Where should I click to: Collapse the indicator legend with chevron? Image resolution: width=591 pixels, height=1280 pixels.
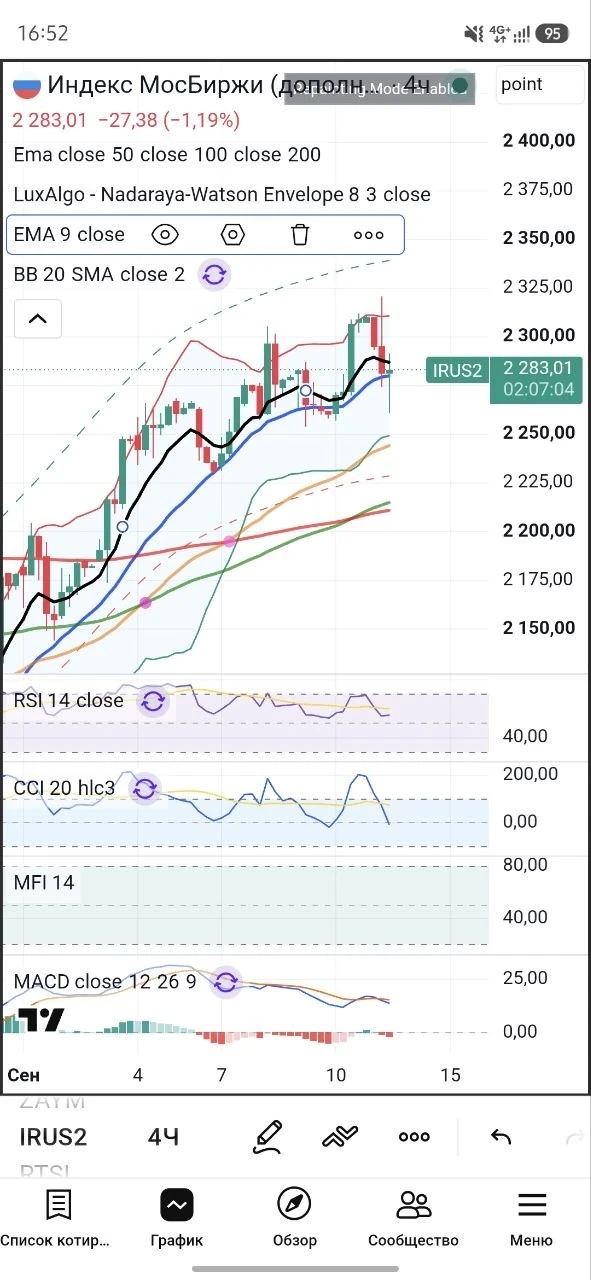tap(38, 319)
